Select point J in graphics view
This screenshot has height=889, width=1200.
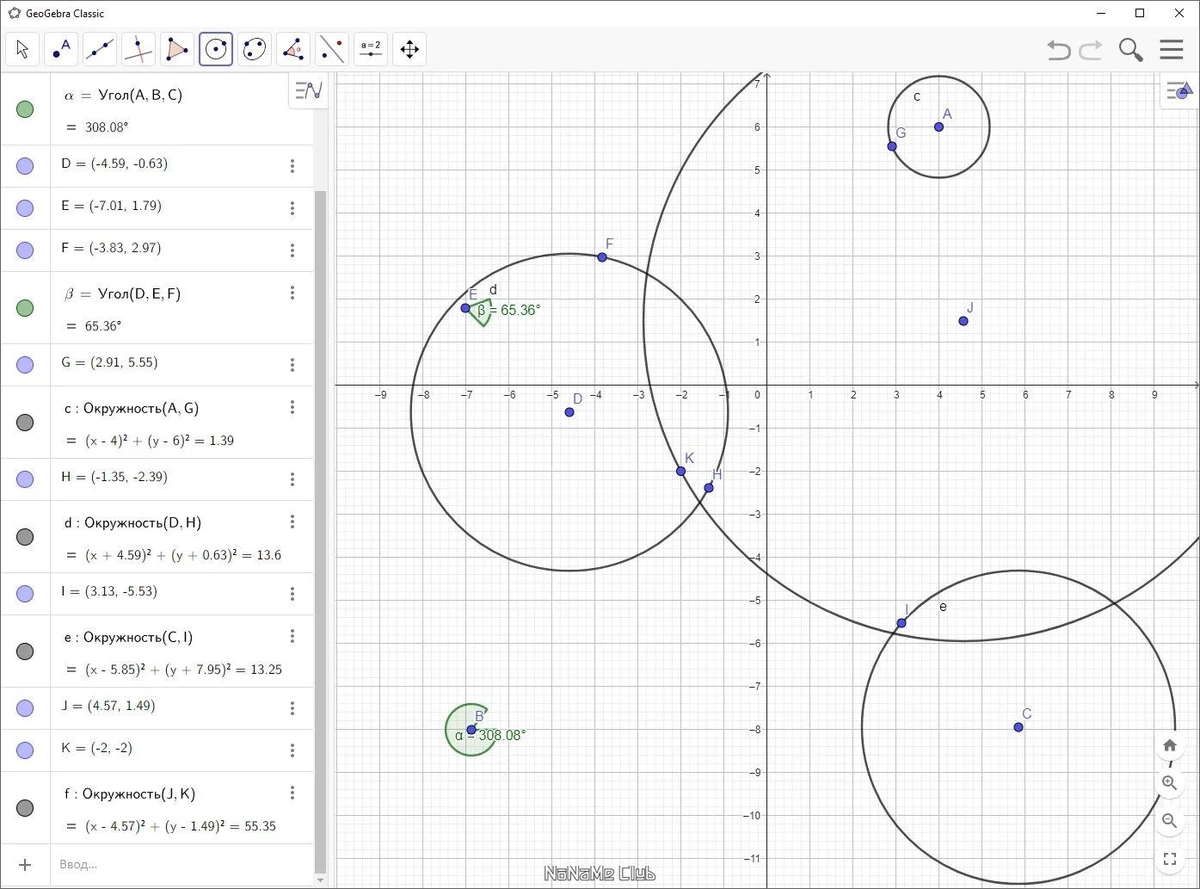point(963,321)
